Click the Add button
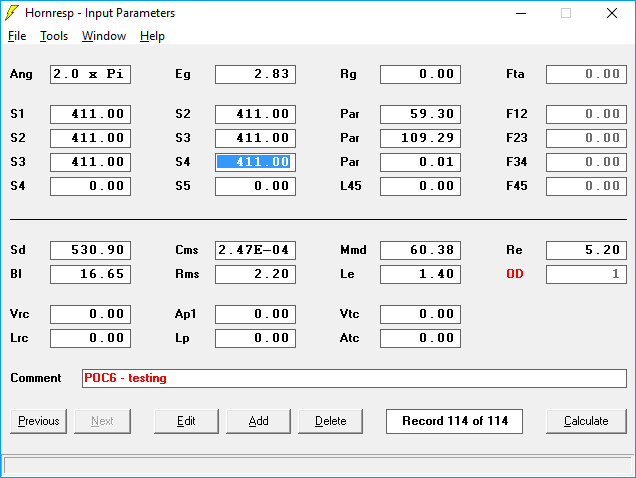 258,421
